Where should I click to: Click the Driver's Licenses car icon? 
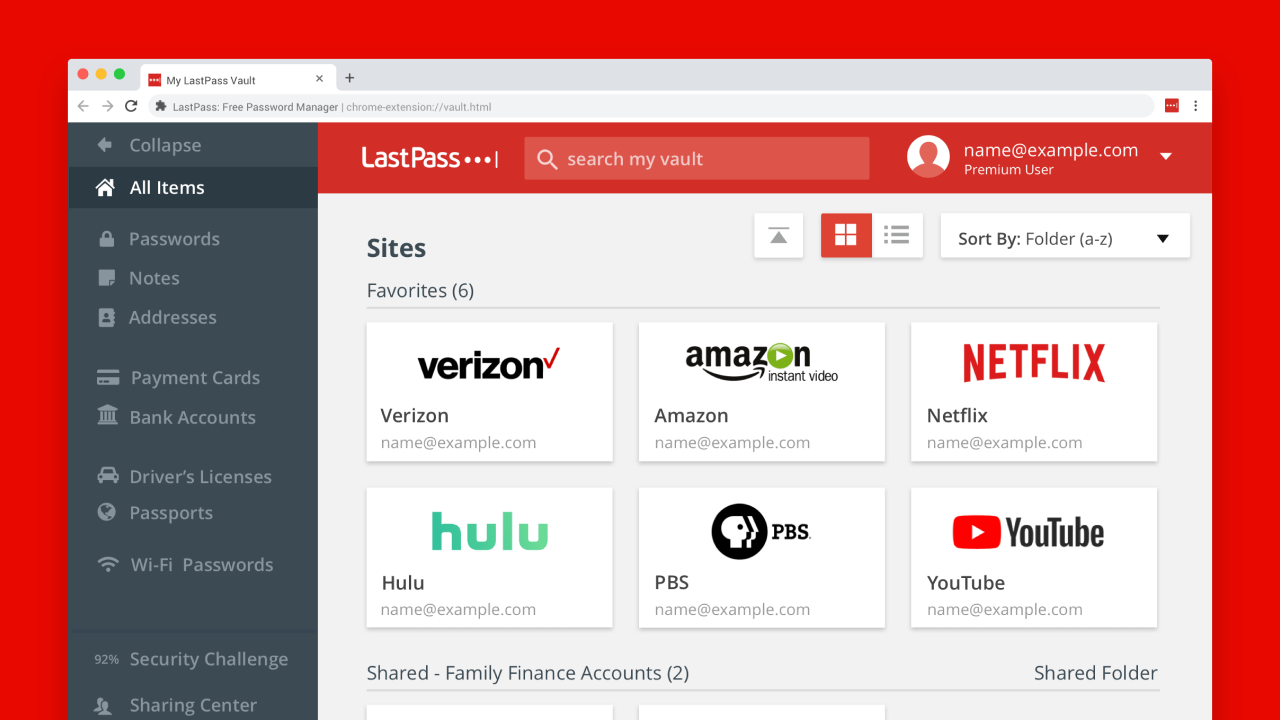tap(107, 475)
